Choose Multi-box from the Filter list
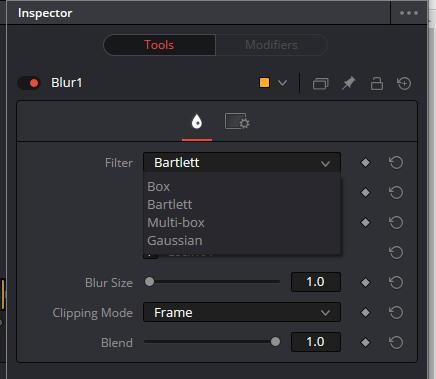 (176, 223)
